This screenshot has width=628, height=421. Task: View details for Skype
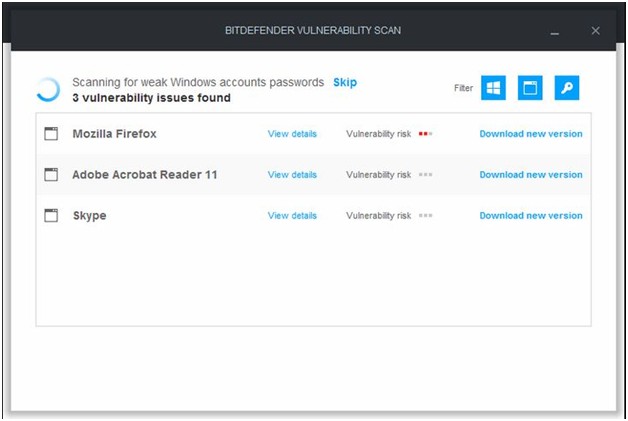pos(292,216)
